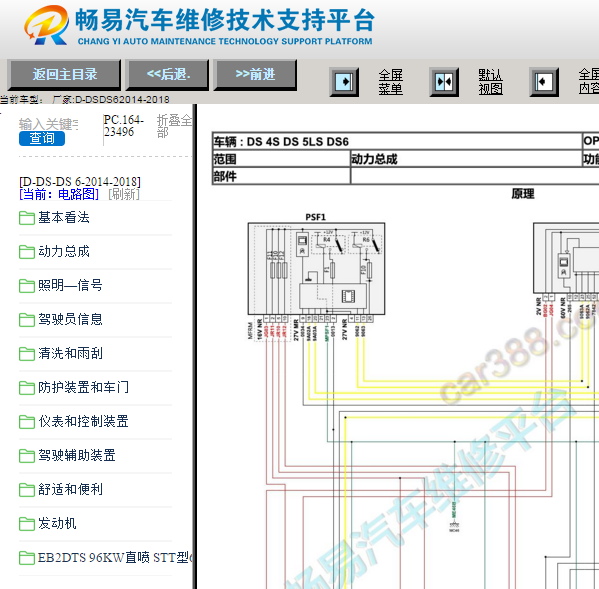
Task: Click the fullscreen menu arrow icon
Action: pyautogui.click(x=344, y=82)
